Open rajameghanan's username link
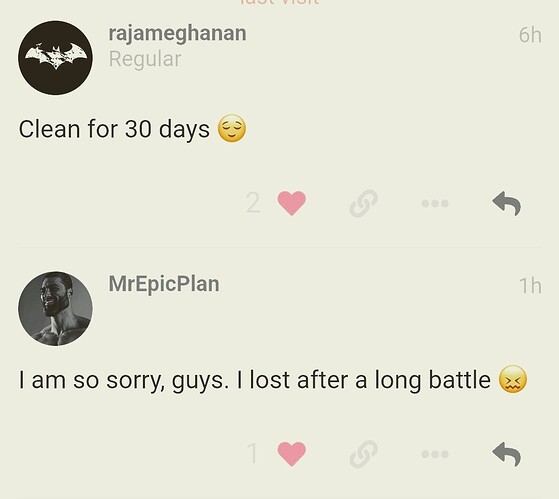Screen dimensions: 559x499 coord(177,34)
